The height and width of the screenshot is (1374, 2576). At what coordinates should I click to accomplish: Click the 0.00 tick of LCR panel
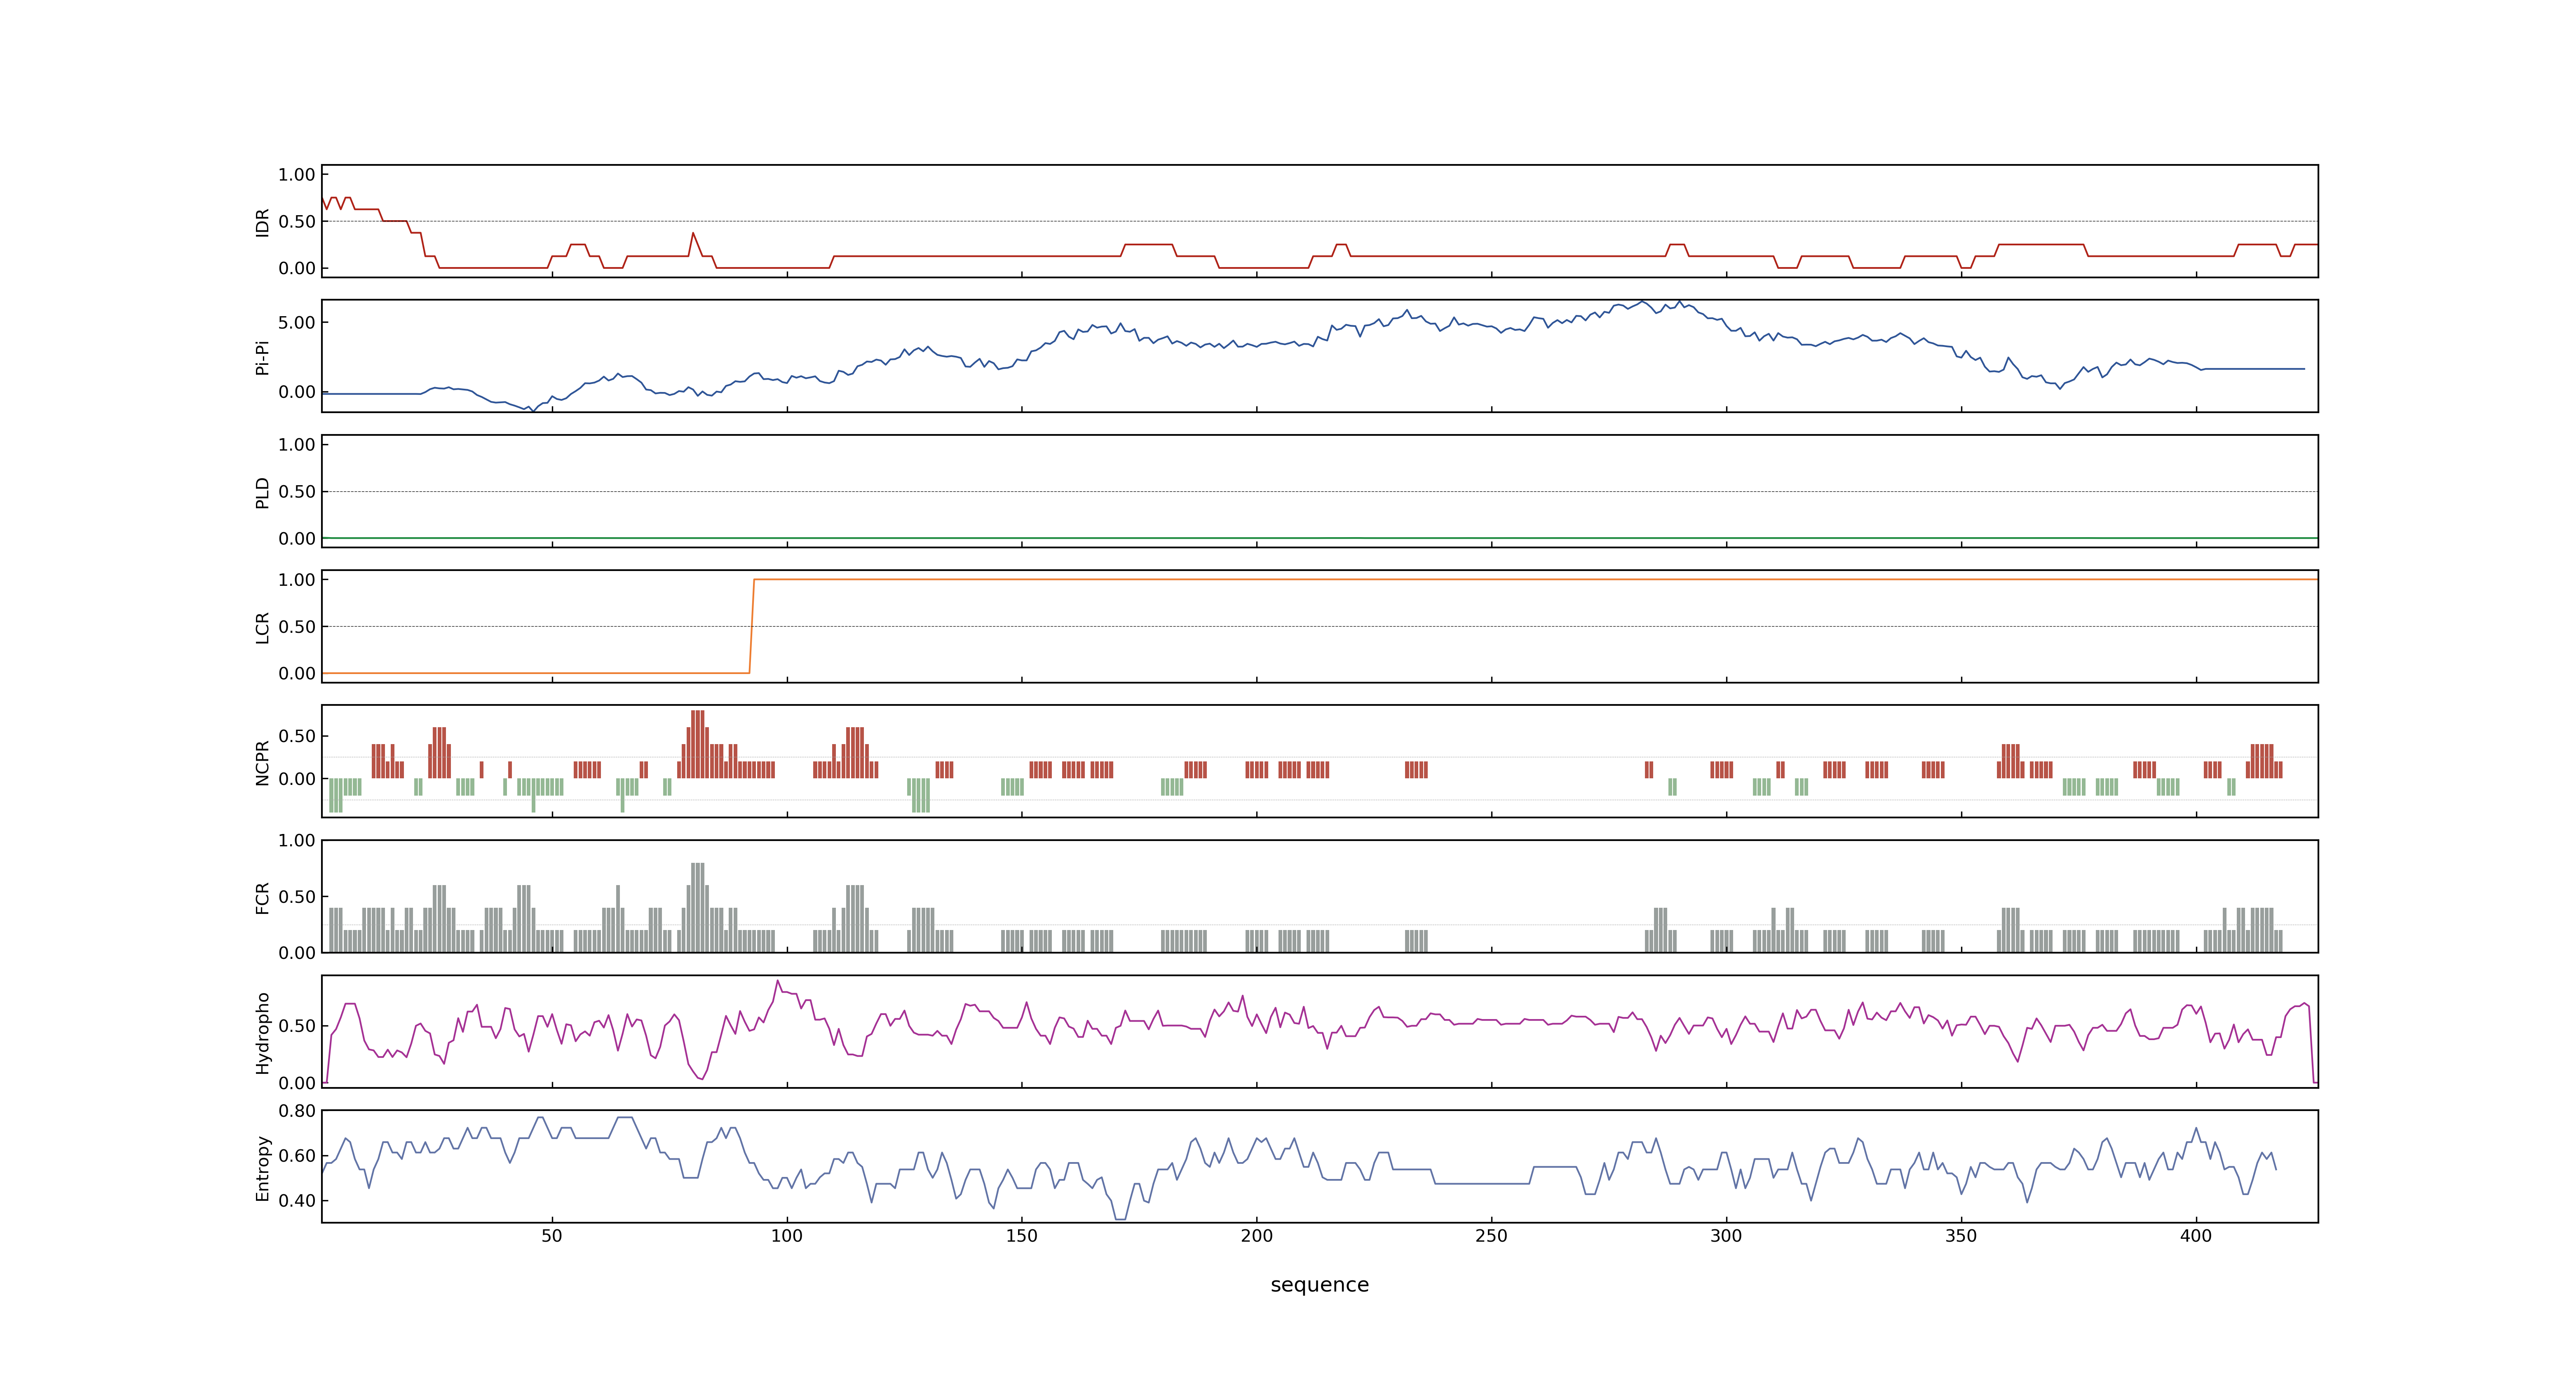(x=297, y=674)
